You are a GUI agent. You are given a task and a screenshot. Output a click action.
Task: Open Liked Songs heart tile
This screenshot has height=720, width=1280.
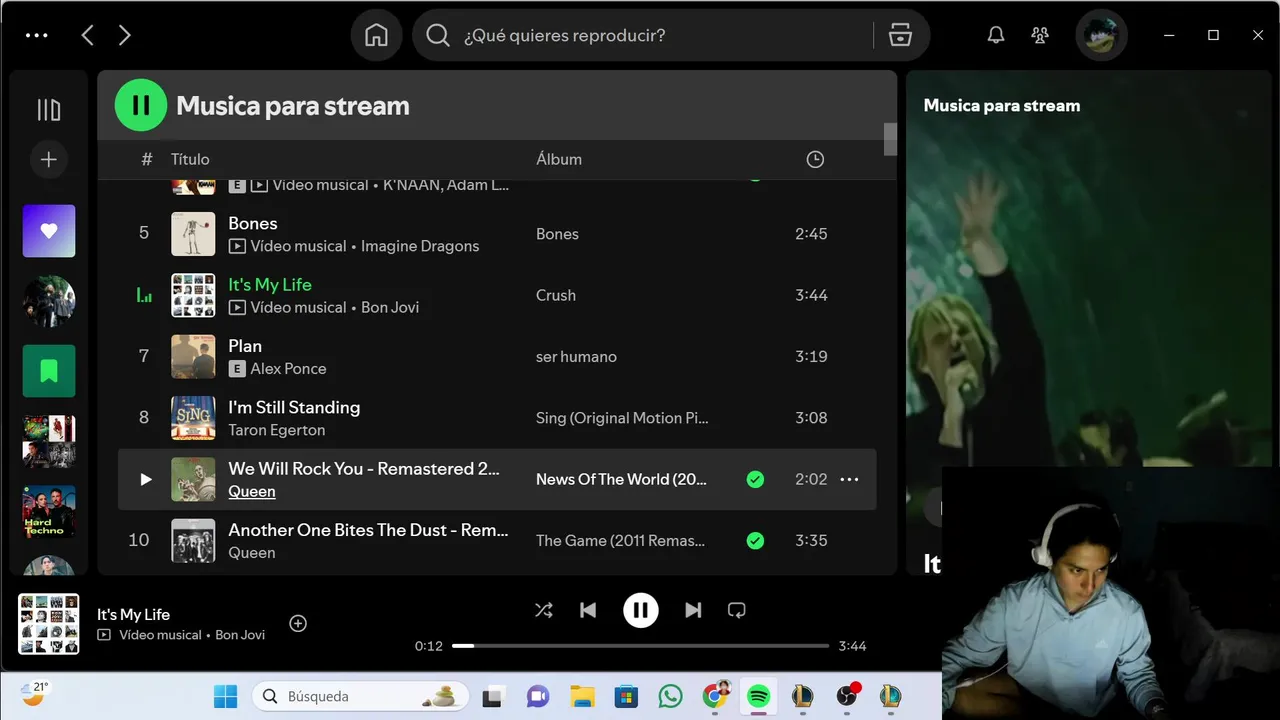click(49, 231)
